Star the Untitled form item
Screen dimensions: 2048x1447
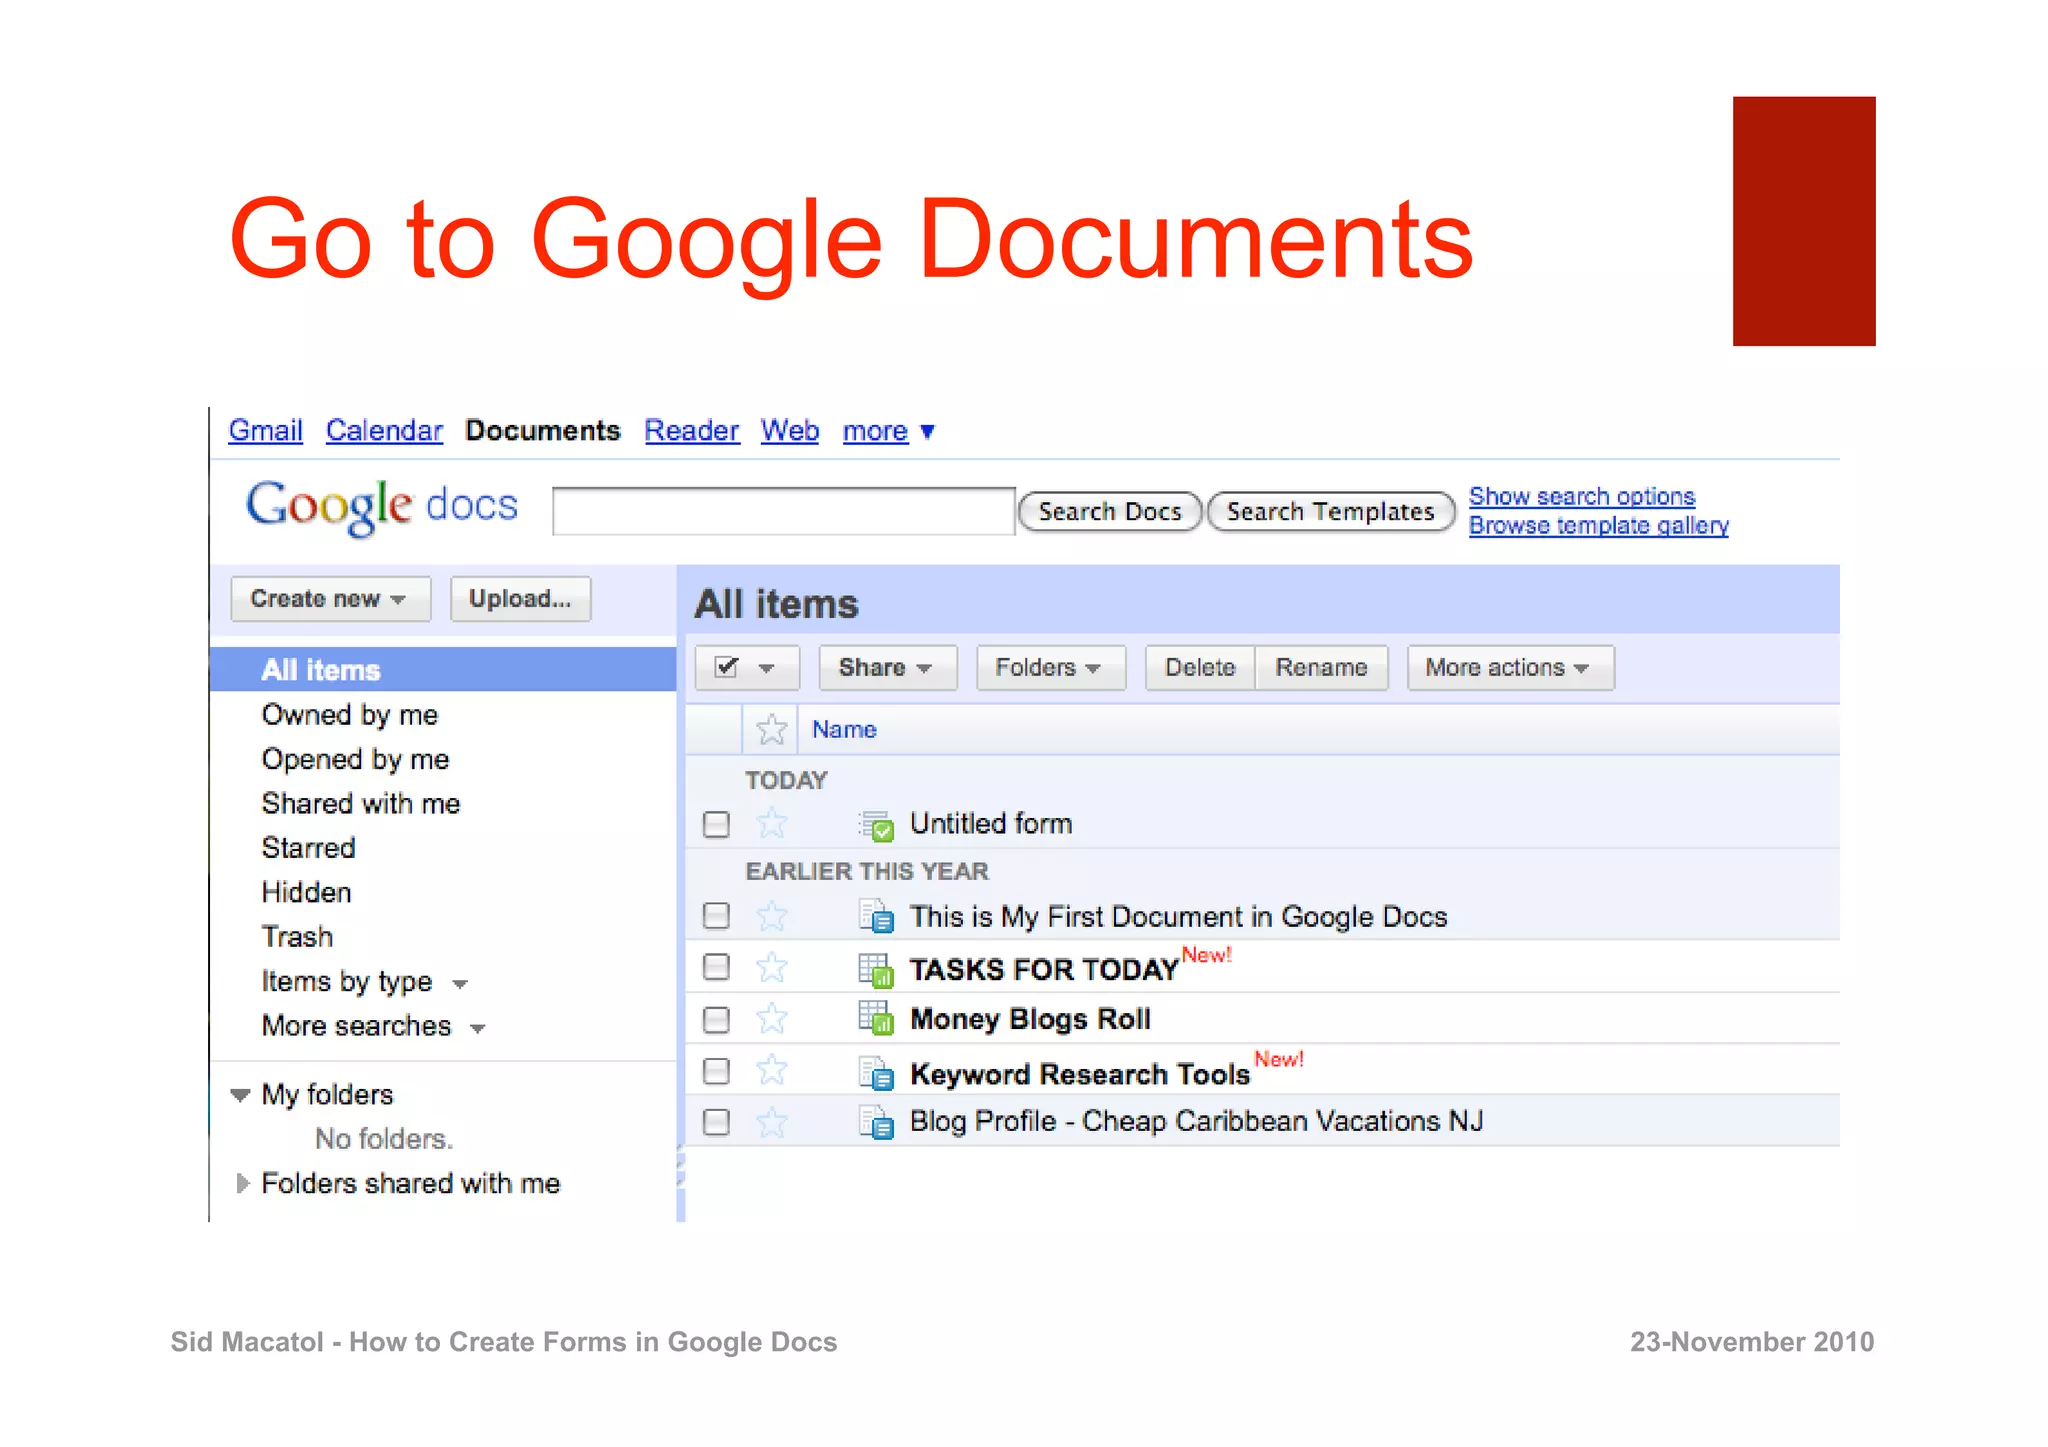click(771, 824)
